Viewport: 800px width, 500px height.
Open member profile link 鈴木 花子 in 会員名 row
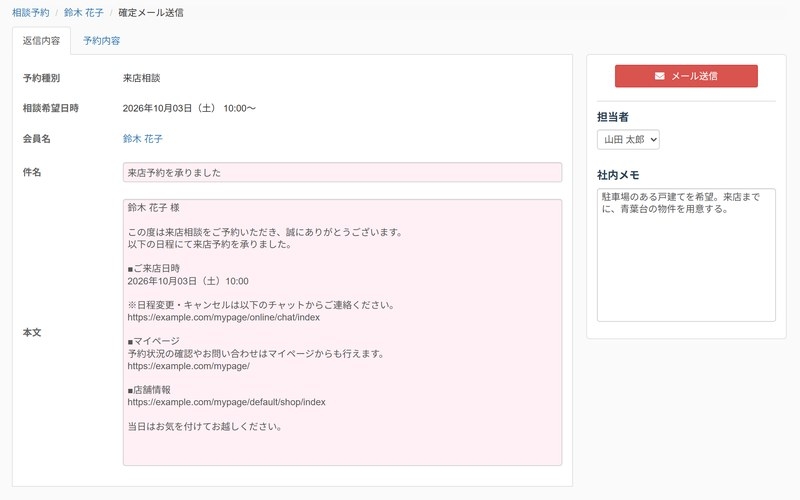pos(143,138)
